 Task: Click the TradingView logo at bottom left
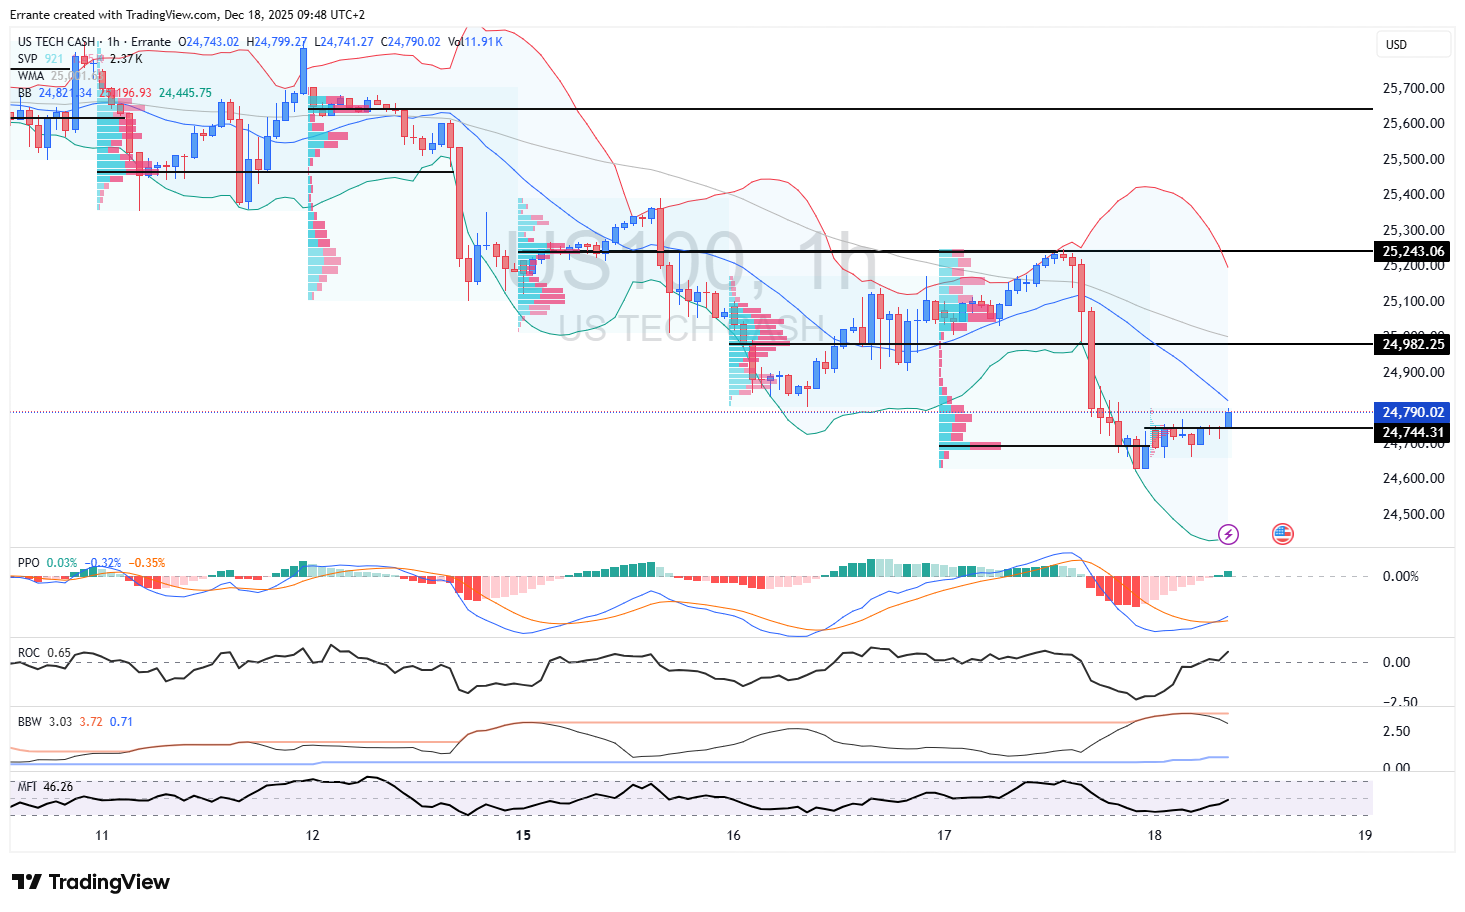click(x=91, y=882)
